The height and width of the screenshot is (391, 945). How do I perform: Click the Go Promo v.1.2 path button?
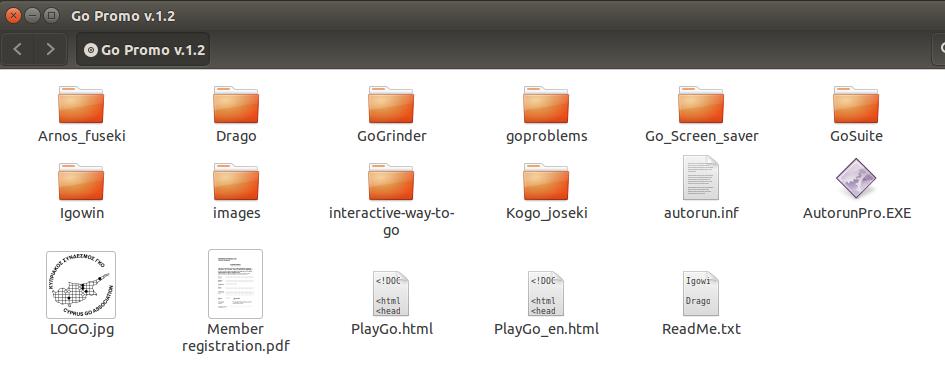point(143,49)
